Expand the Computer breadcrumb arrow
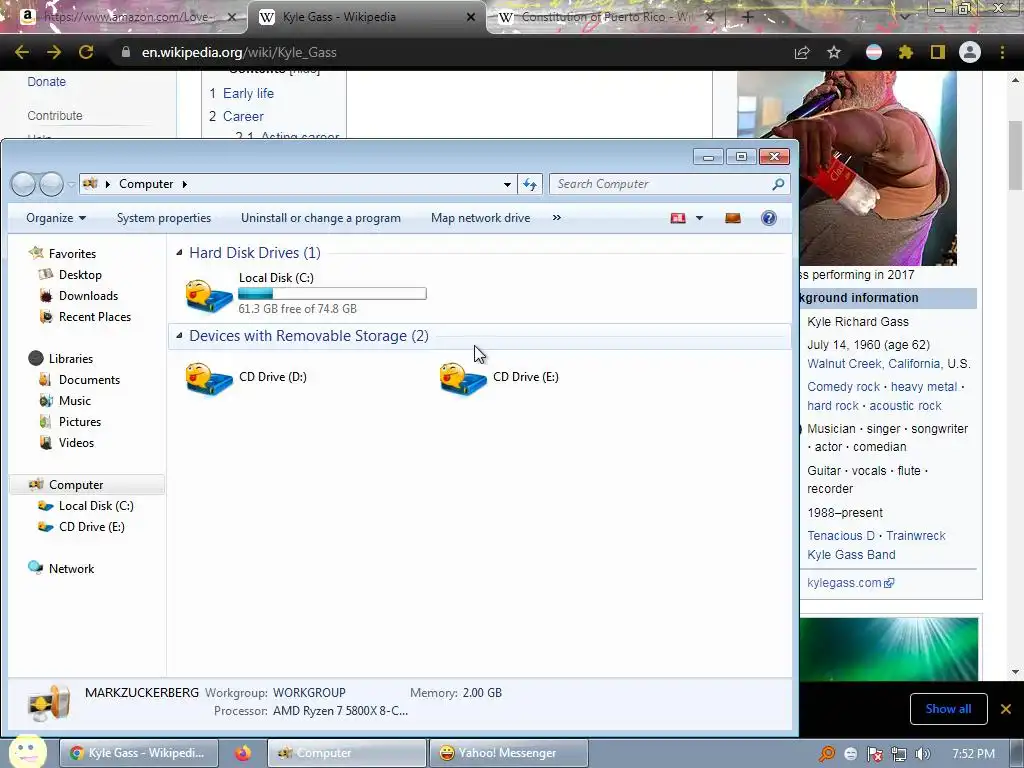Image resolution: width=1024 pixels, height=768 pixels. (185, 184)
